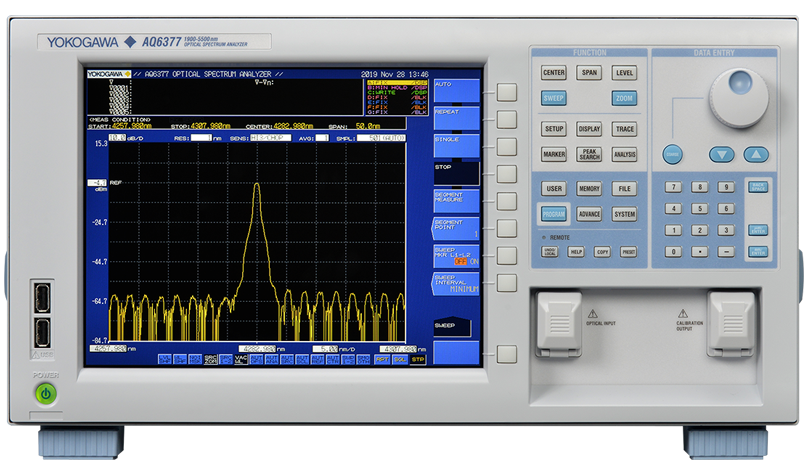Toggle the blue ZOOM function key

[624, 99]
